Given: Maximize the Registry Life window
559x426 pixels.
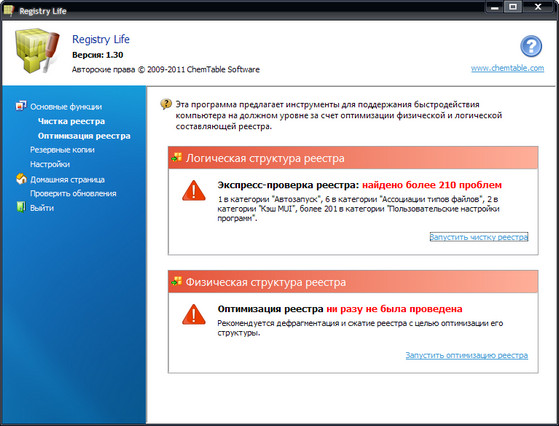Looking at the screenshot, I should [x=513, y=7].
